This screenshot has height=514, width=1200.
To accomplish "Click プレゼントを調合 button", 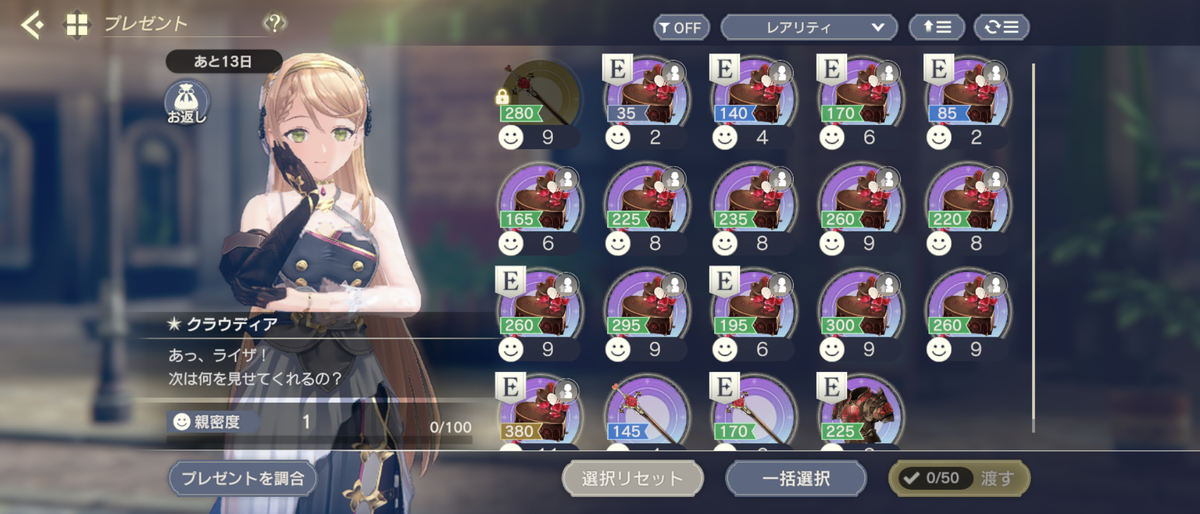I will tap(242, 478).
